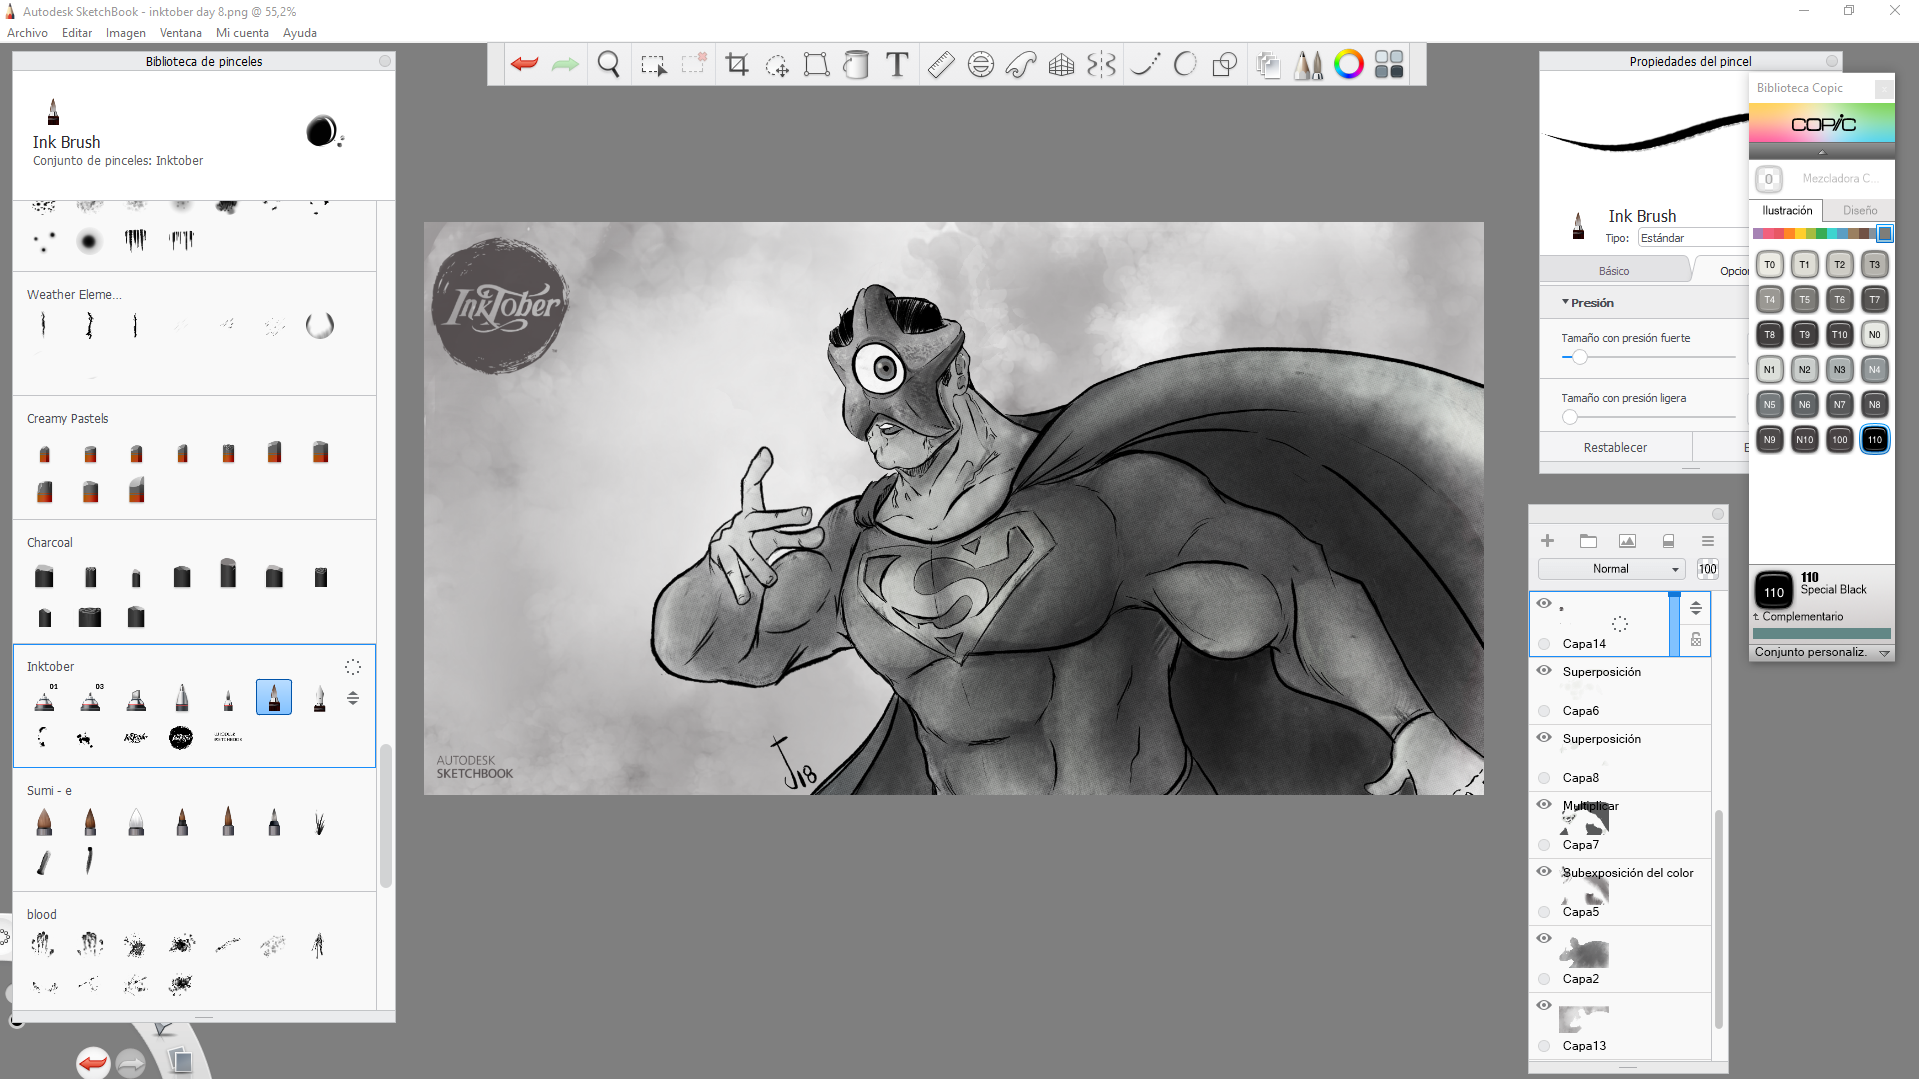Screen dimensions: 1919x1079
Task: Open the Color Wheel editor
Action: click(1348, 65)
